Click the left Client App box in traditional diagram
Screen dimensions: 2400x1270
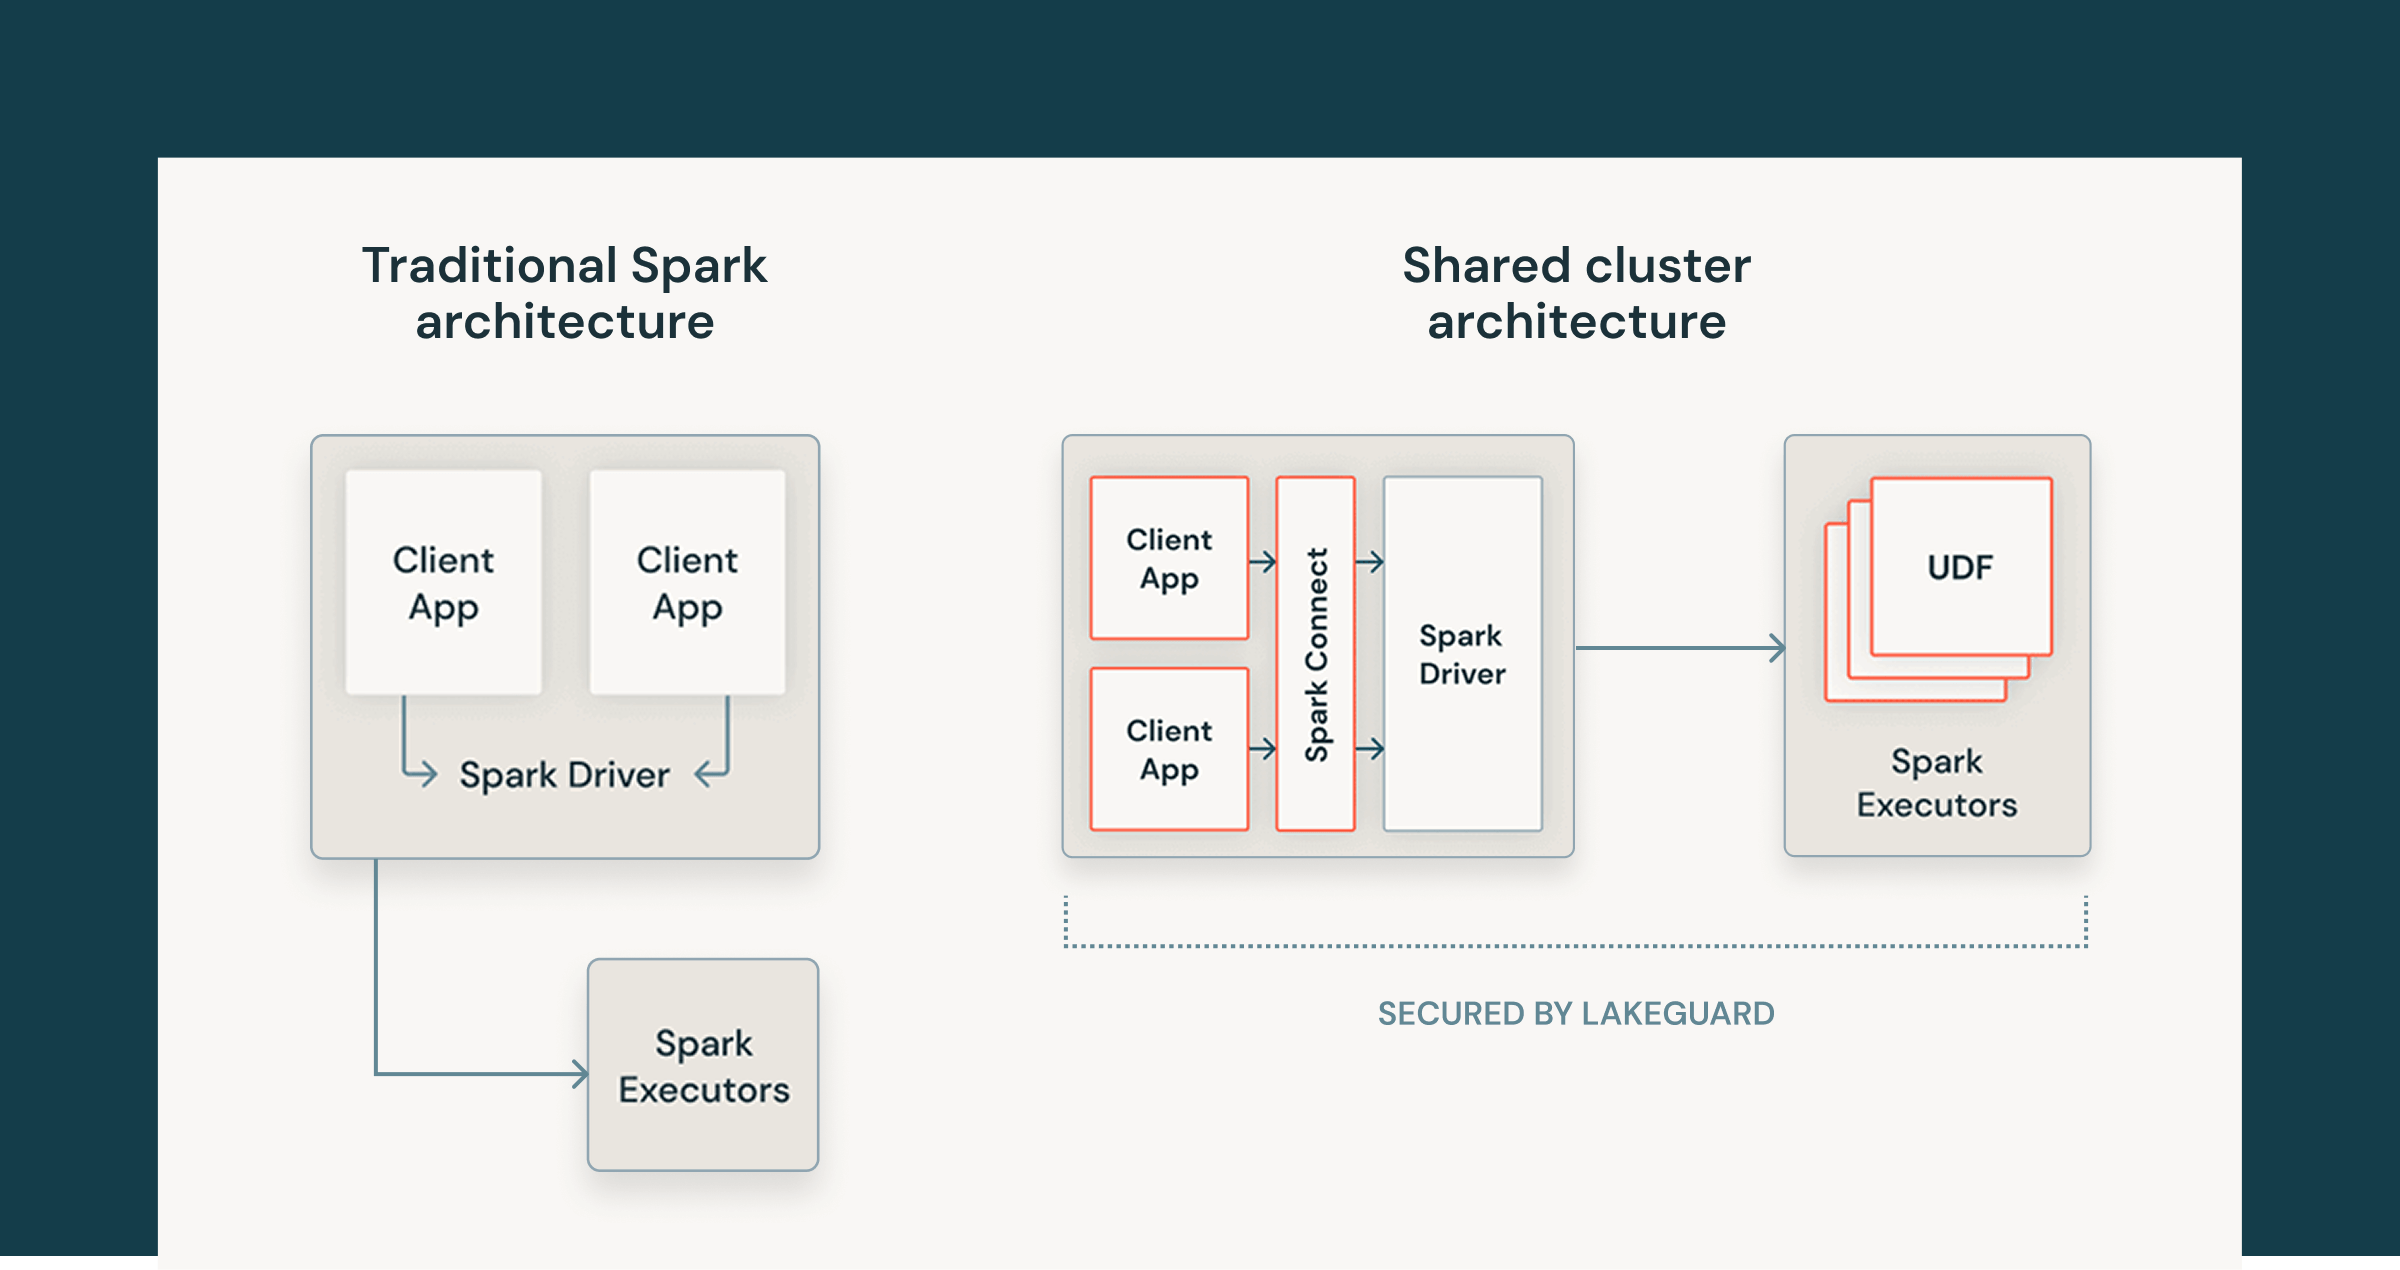point(443,582)
